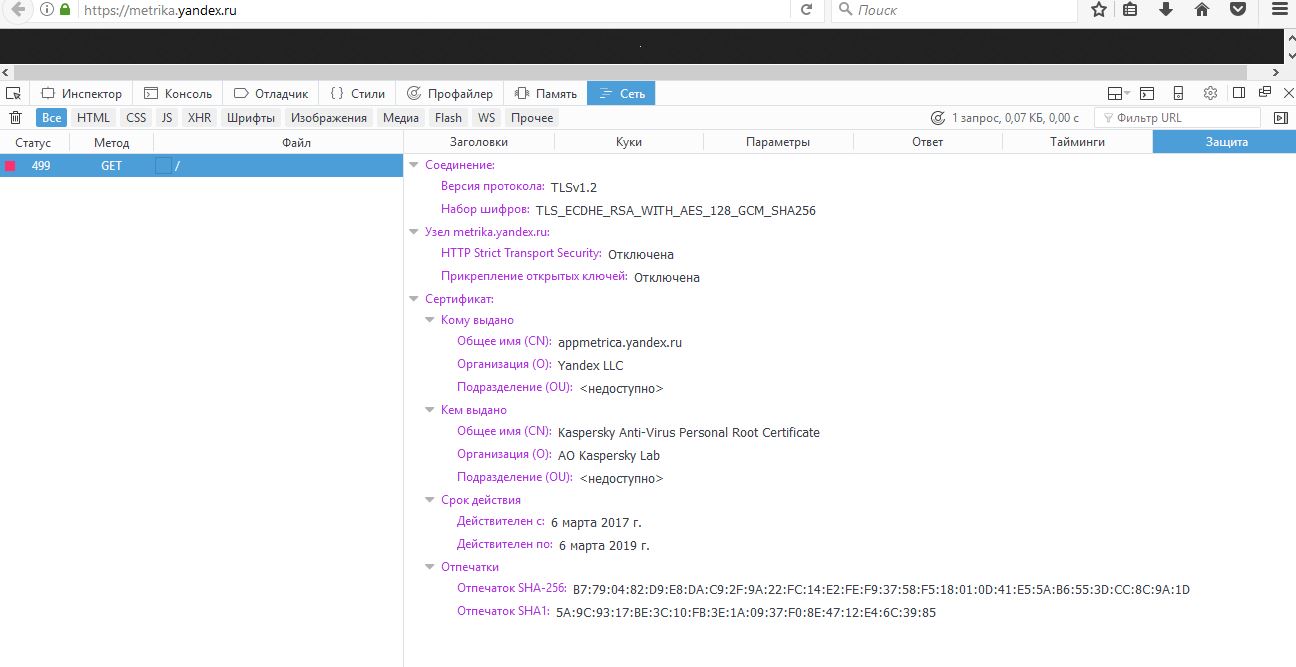Collapse the Сертификат section
The height and width of the screenshot is (667, 1296).
414,299
